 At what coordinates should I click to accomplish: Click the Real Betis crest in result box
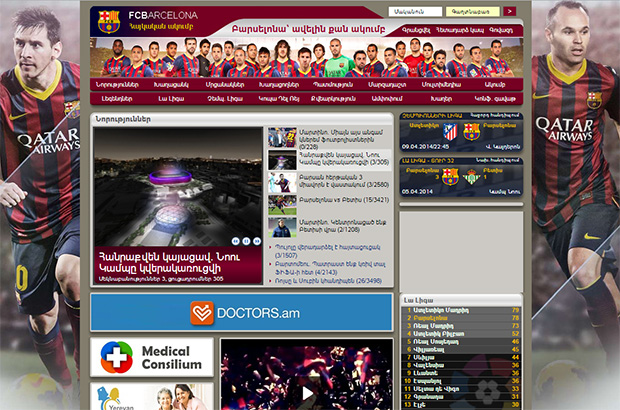click(471, 177)
